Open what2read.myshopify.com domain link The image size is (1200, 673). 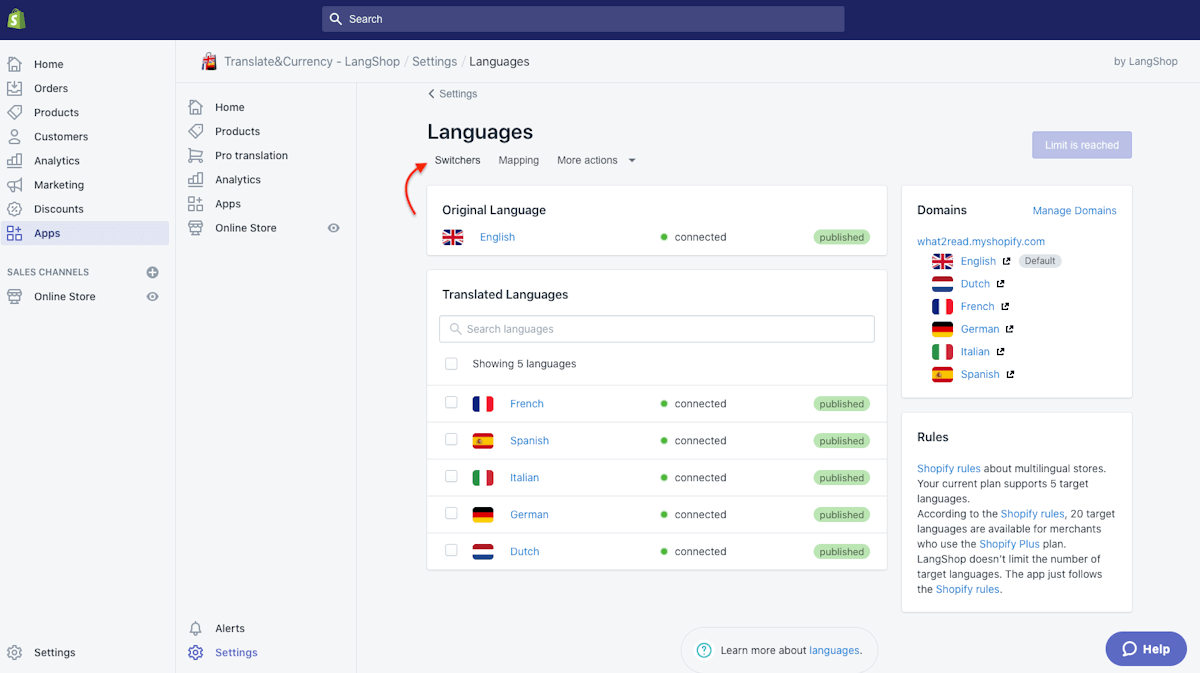point(981,241)
